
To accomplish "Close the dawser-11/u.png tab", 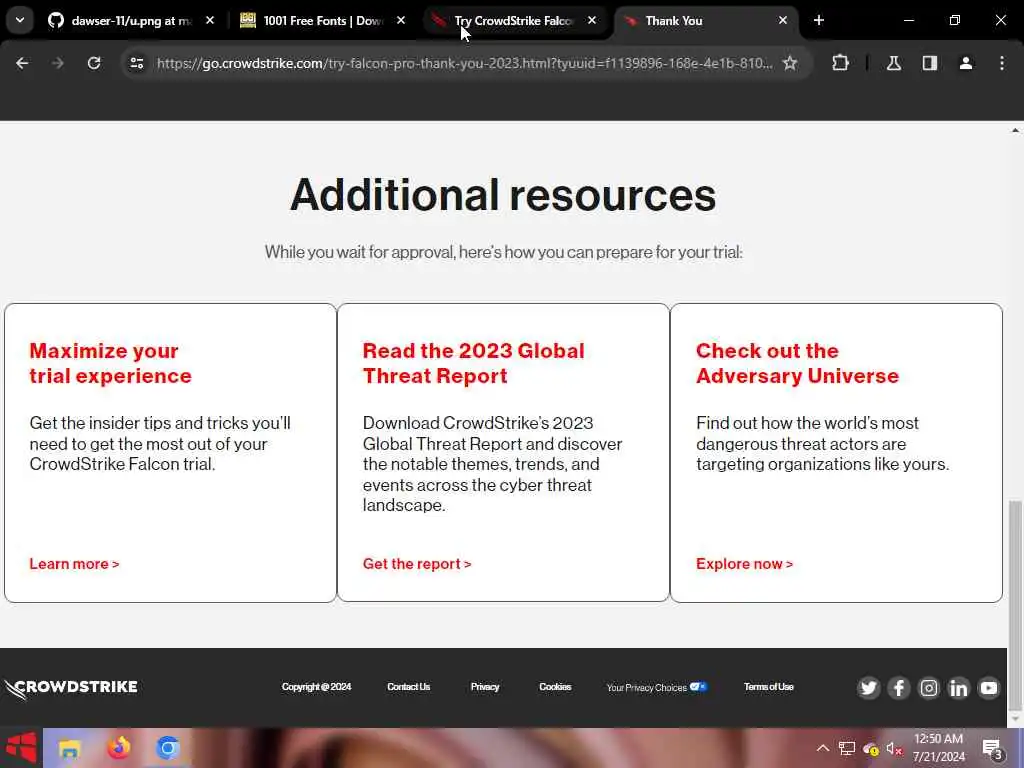I will (x=210, y=21).
